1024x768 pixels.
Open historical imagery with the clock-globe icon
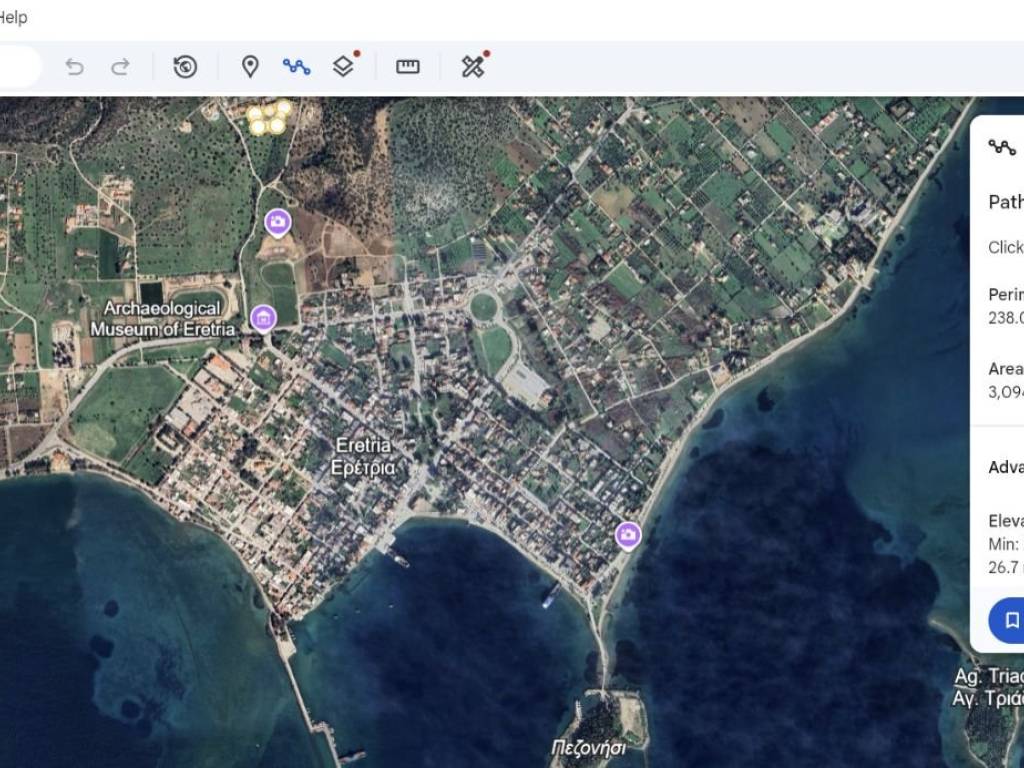pos(185,67)
